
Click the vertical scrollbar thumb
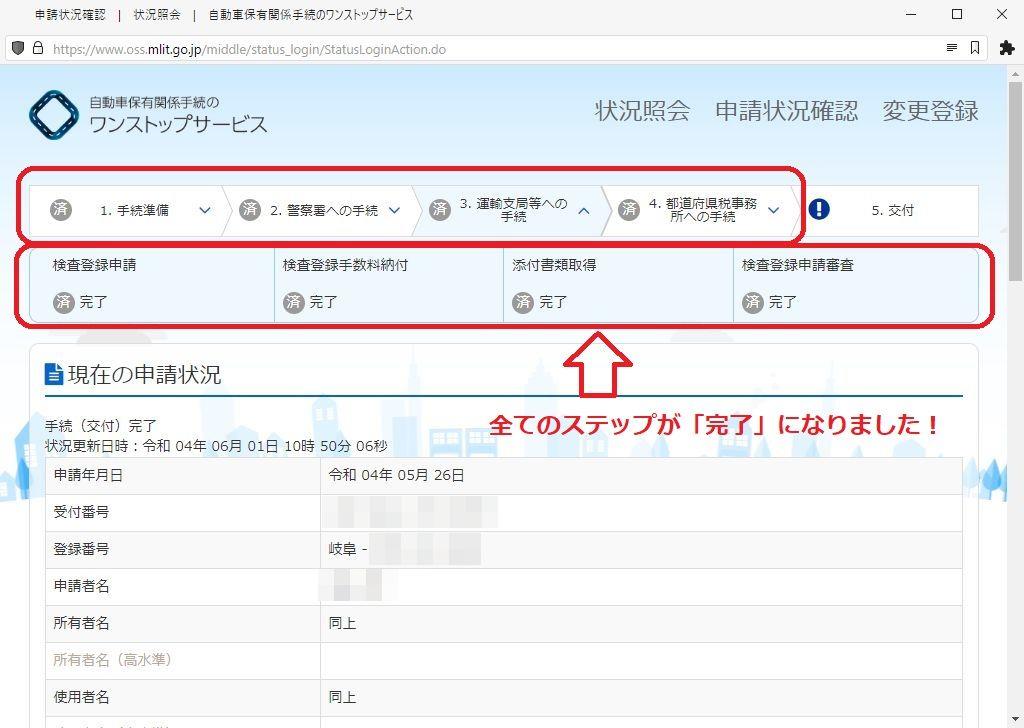click(x=1016, y=181)
